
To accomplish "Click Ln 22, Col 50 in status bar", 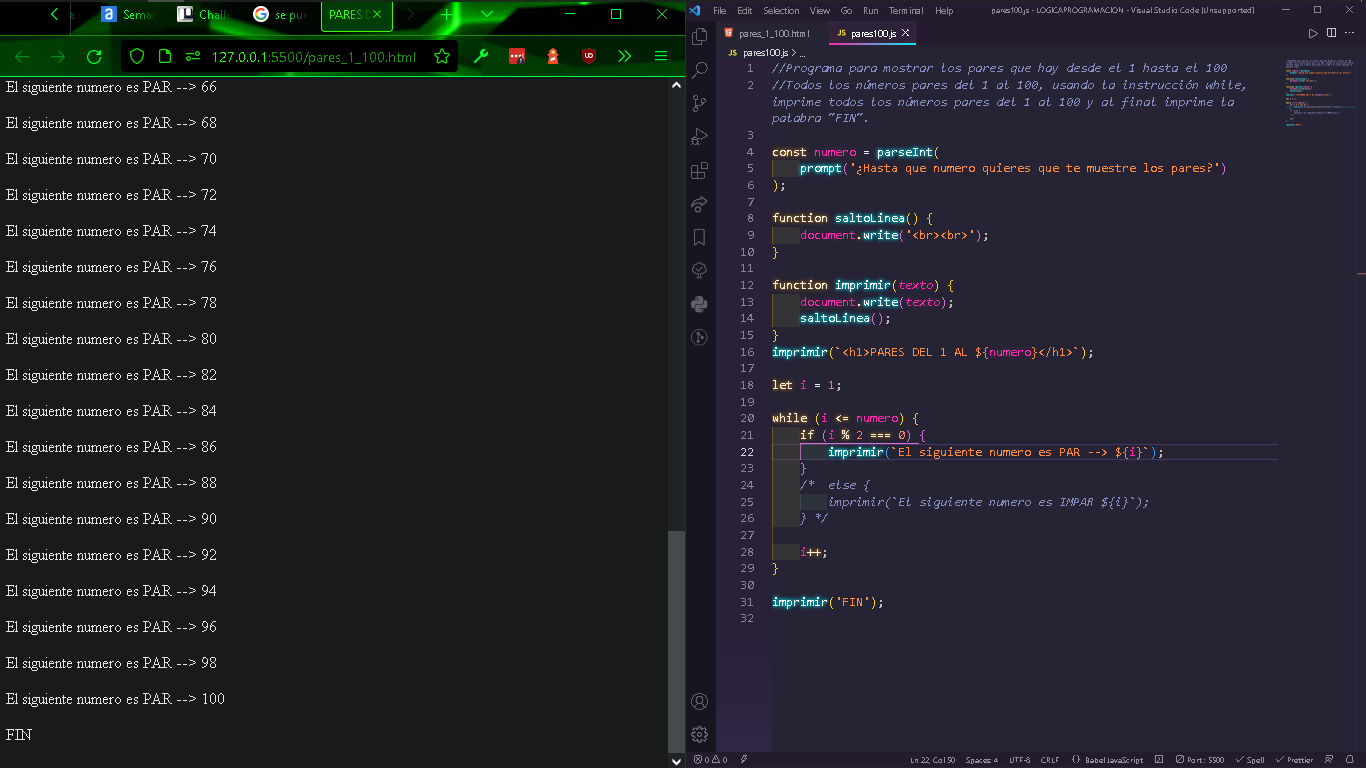I will (x=932, y=760).
